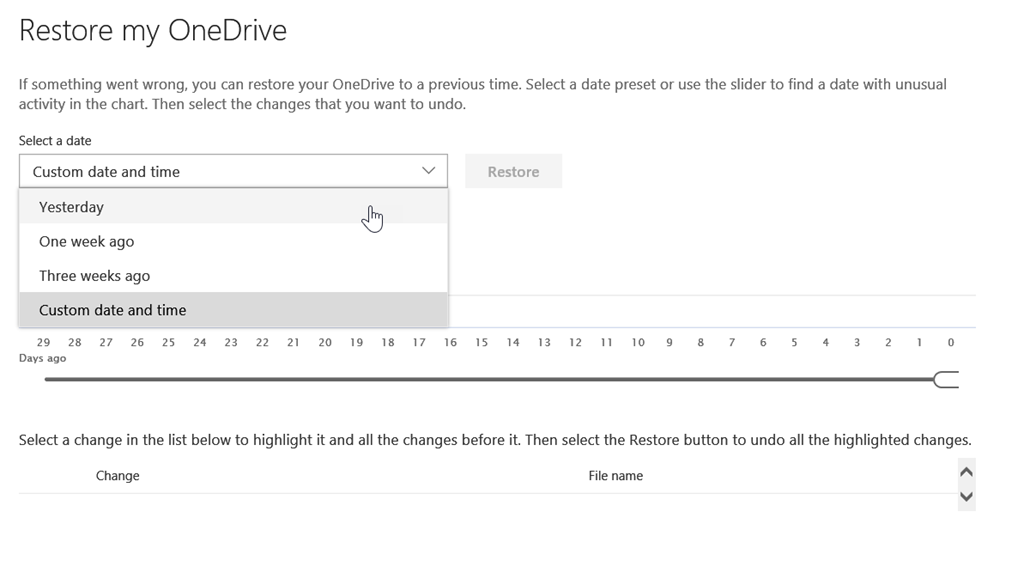Click the File name column header
The image size is (1024, 585).
(x=615, y=476)
